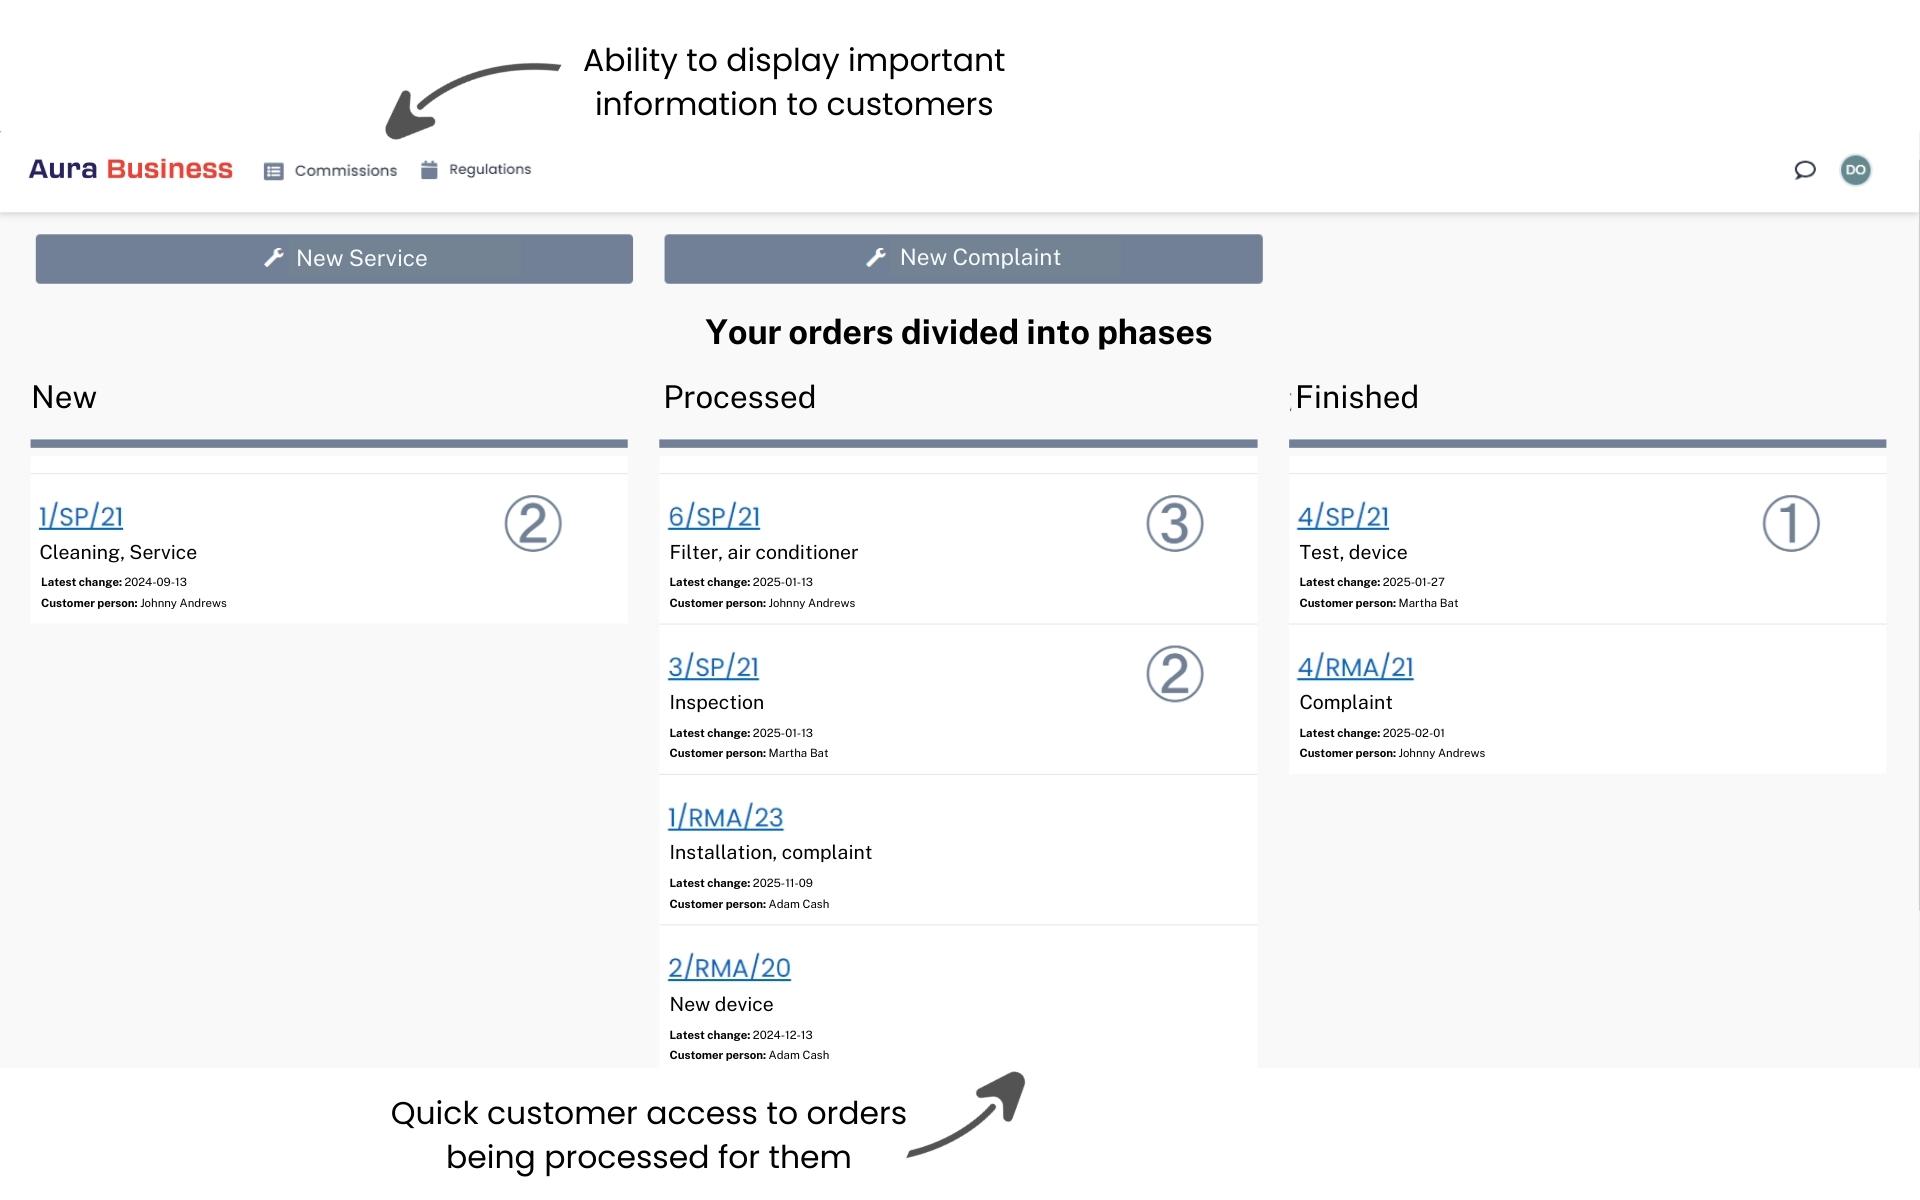Click the circled 3 badge on Filter, air conditioner

1174,523
